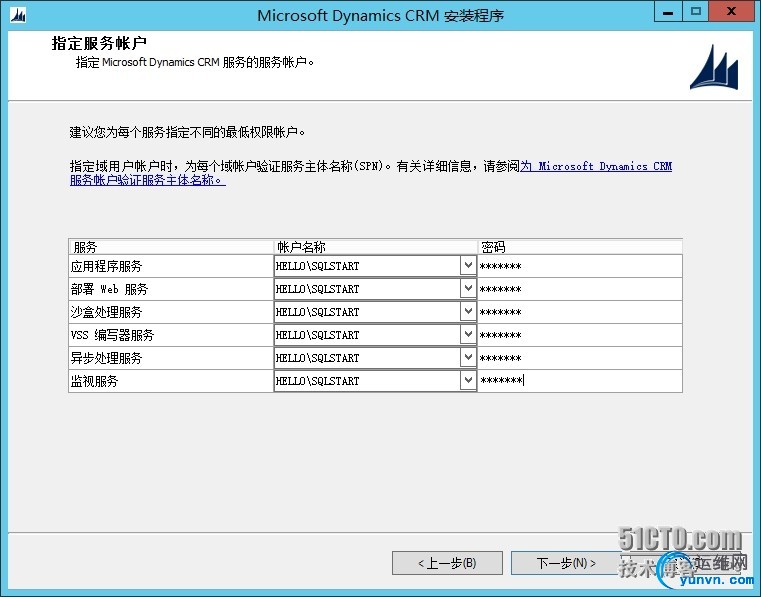Select the 应用程序服务 row label
761x597 pixels.
[x=106, y=266]
